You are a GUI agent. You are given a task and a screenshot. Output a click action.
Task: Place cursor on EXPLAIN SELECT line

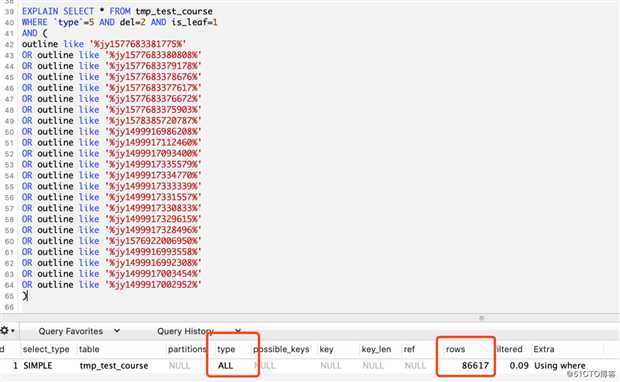[x=117, y=11]
